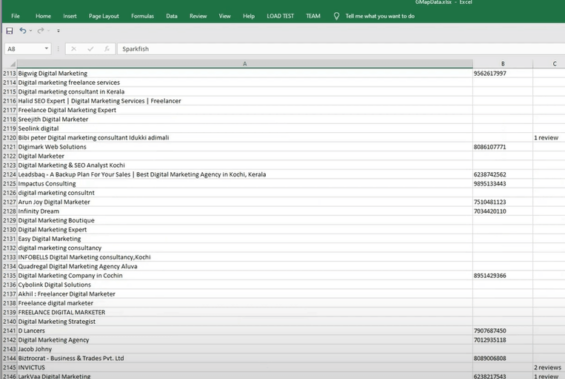Open the File tab
The height and width of the screenshot is (379, 565).
[15, 16]
